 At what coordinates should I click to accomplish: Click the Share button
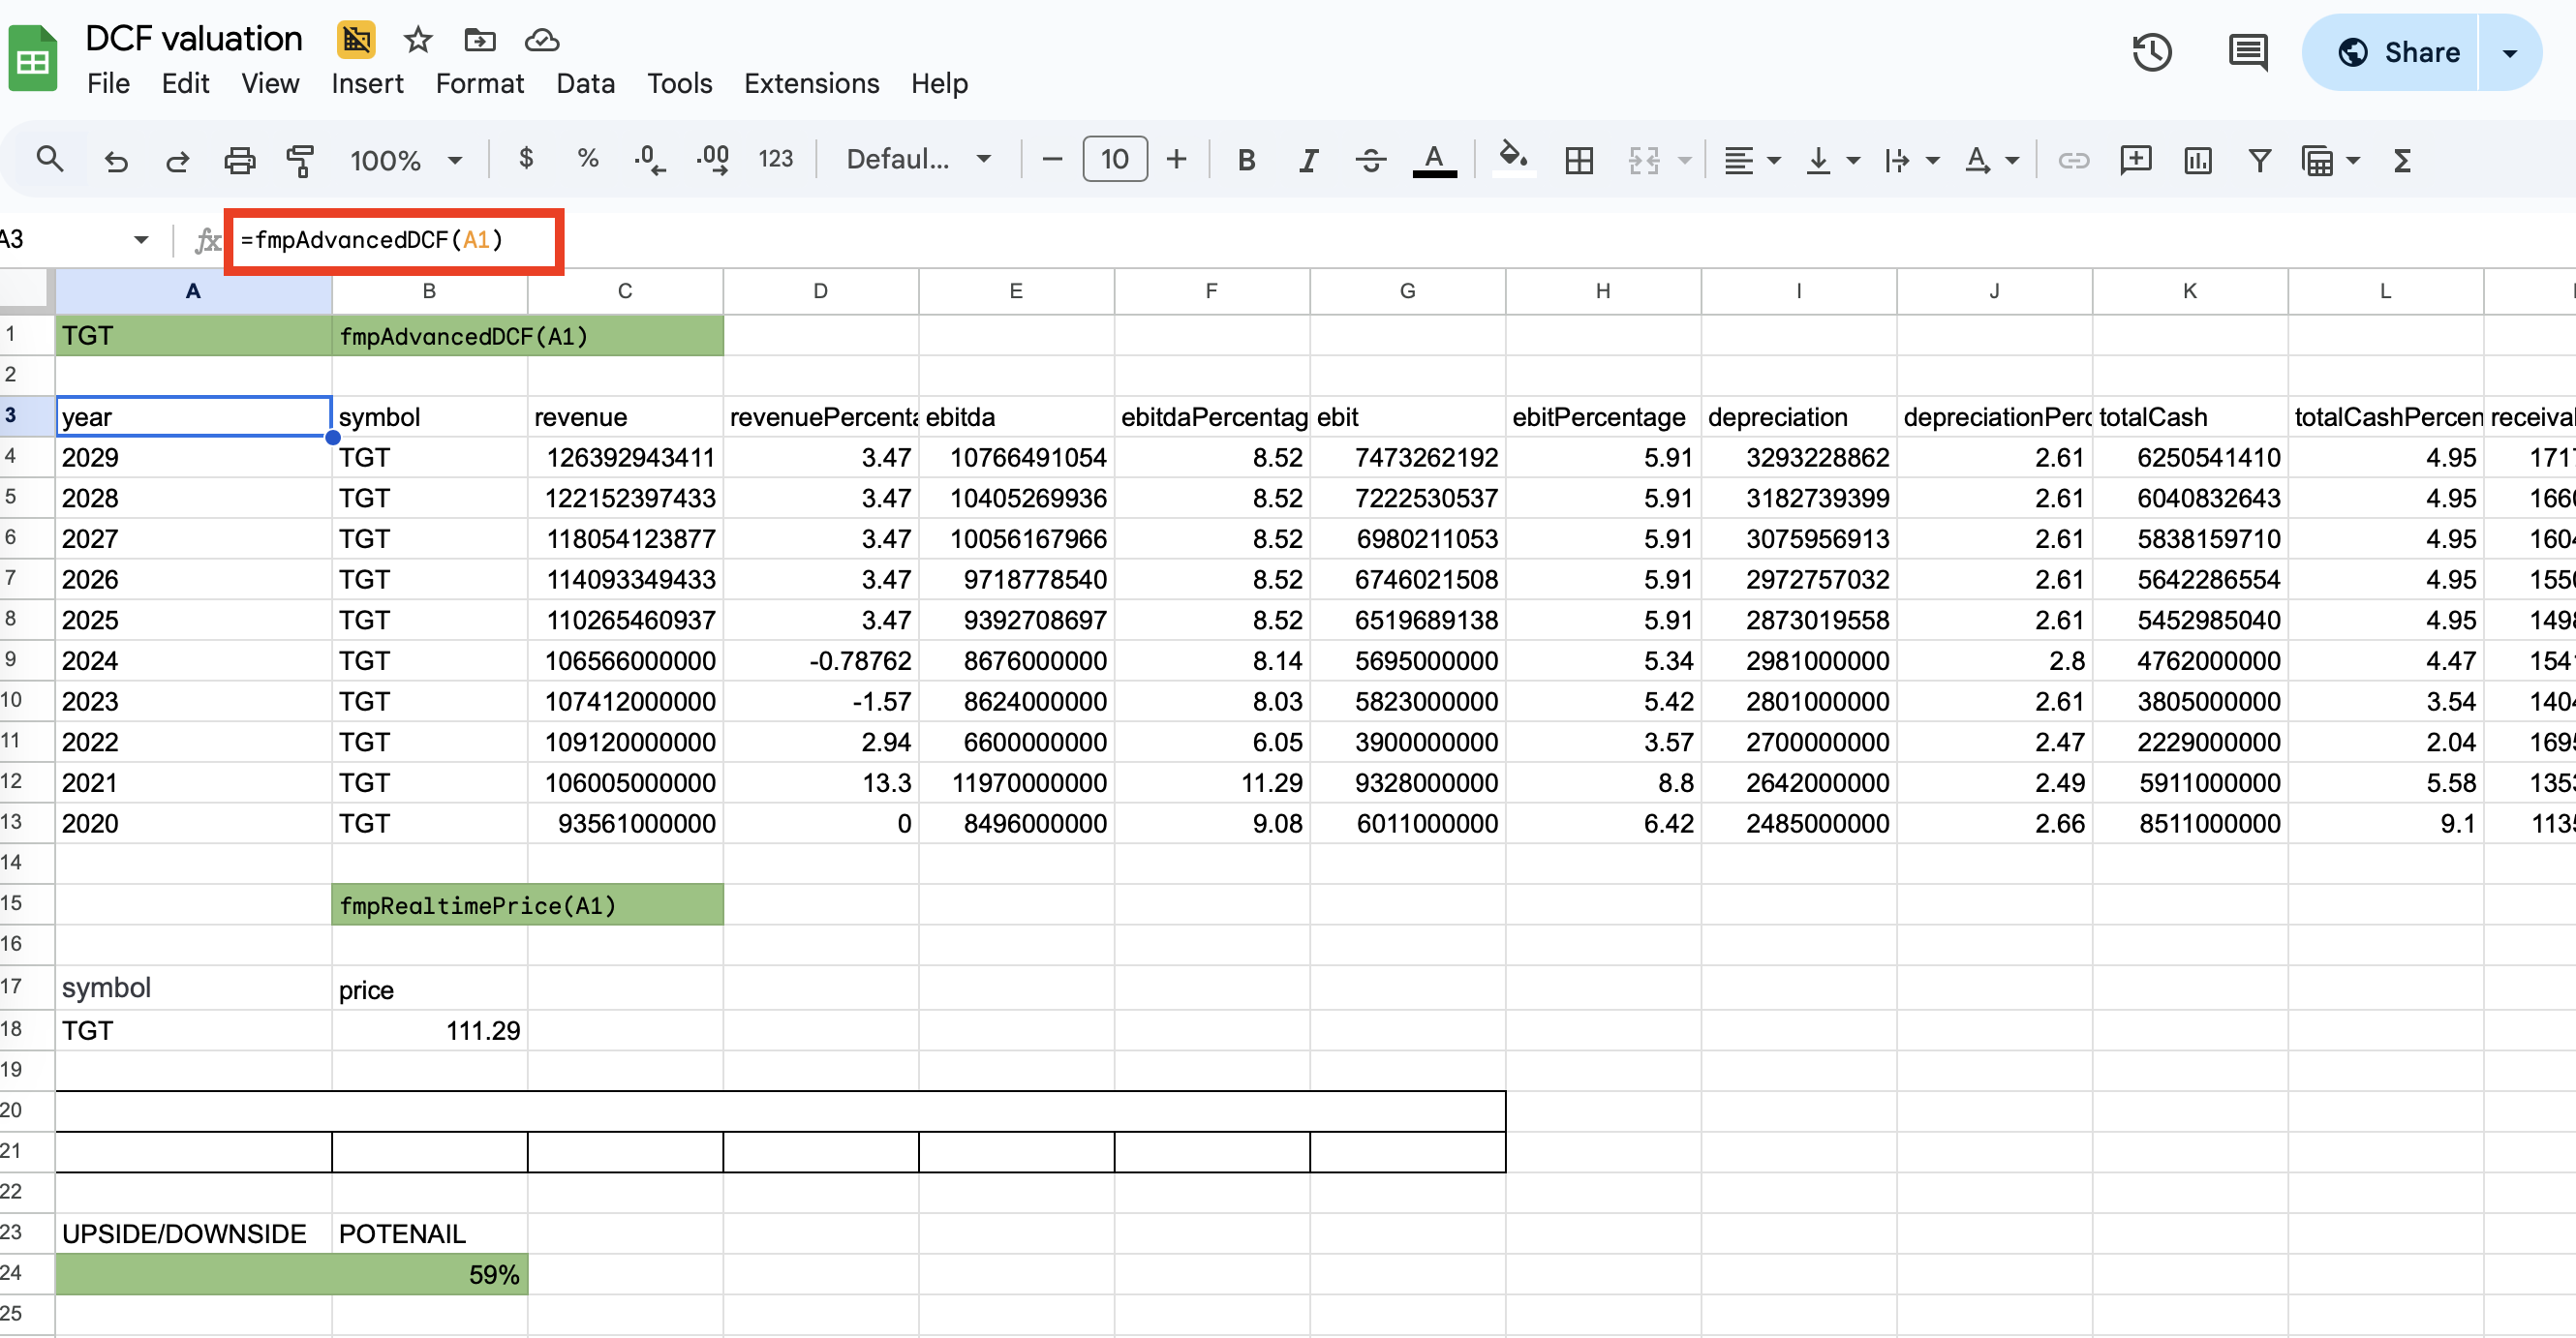[x=2397, y=53]
